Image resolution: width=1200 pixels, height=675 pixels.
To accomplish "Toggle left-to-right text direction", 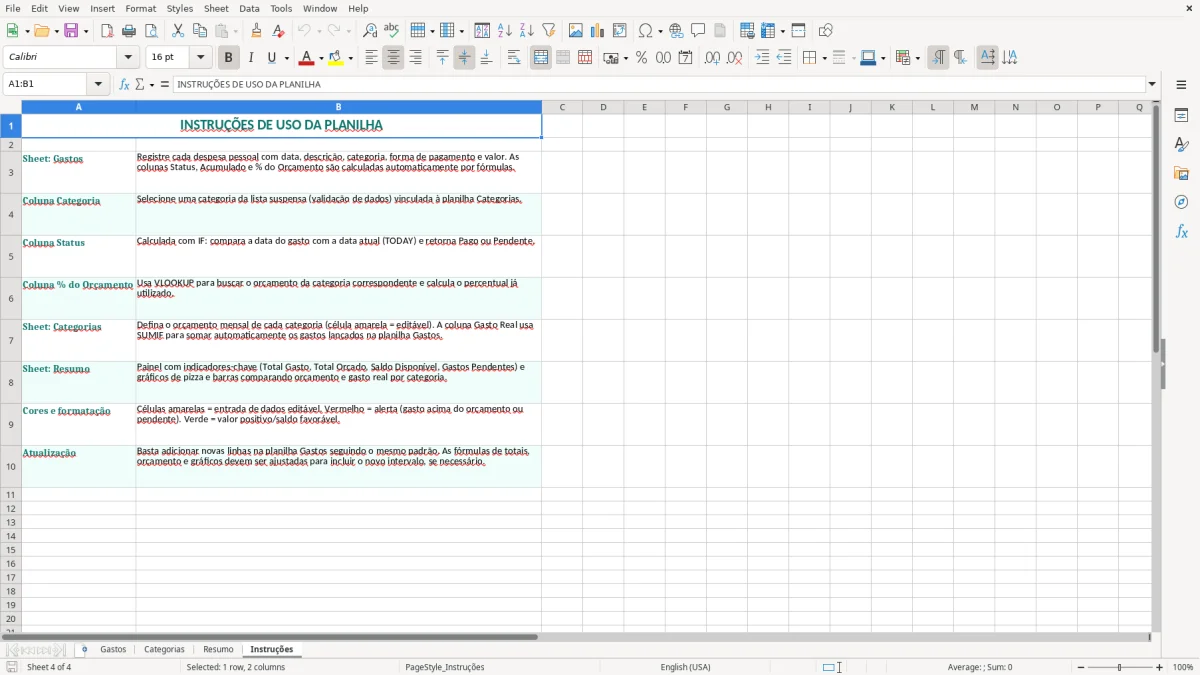I will [x=938, y=58].
